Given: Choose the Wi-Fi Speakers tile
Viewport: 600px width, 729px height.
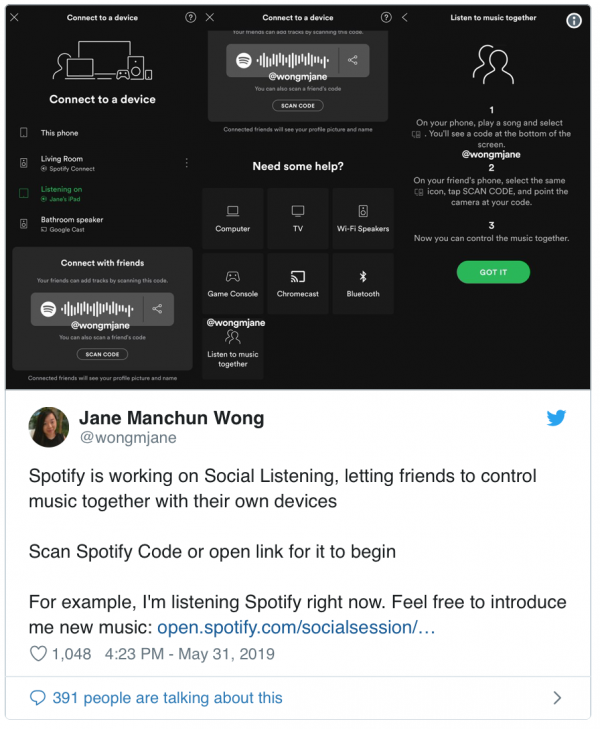Looking at the screenshot, I should (x=363, y=219).
